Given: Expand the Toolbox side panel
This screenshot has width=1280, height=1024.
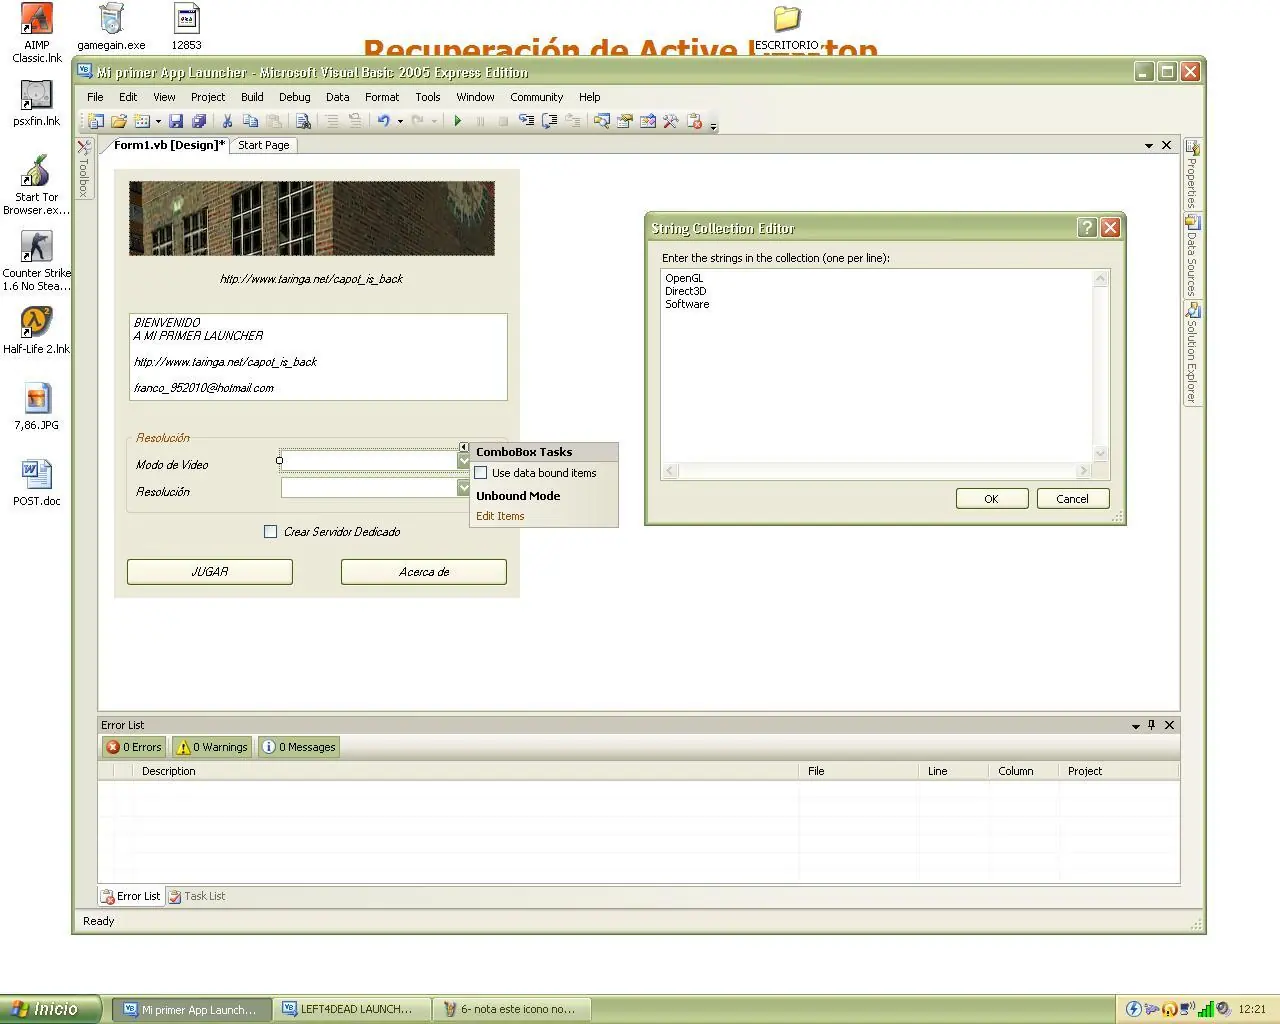Looking at the screenshot, I should click(85, 169).
